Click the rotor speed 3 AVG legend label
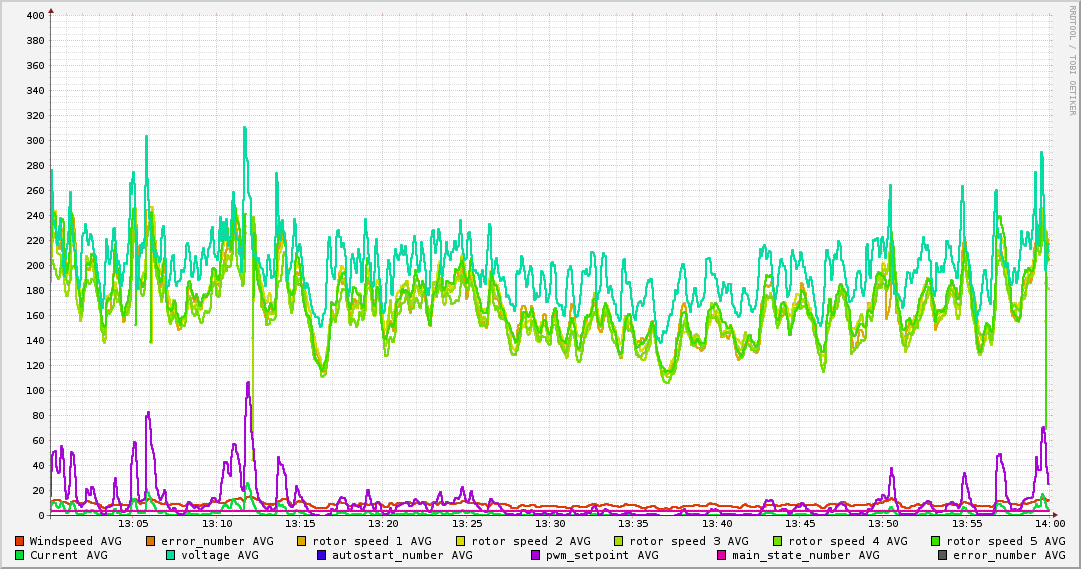This screenshot has height=569, width=1081. coord(688,541)
